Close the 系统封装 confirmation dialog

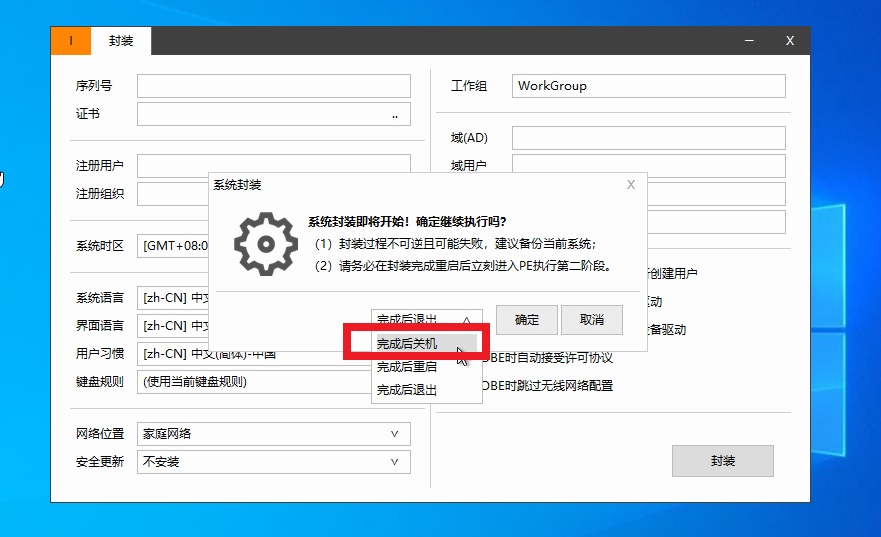point(630,185)
